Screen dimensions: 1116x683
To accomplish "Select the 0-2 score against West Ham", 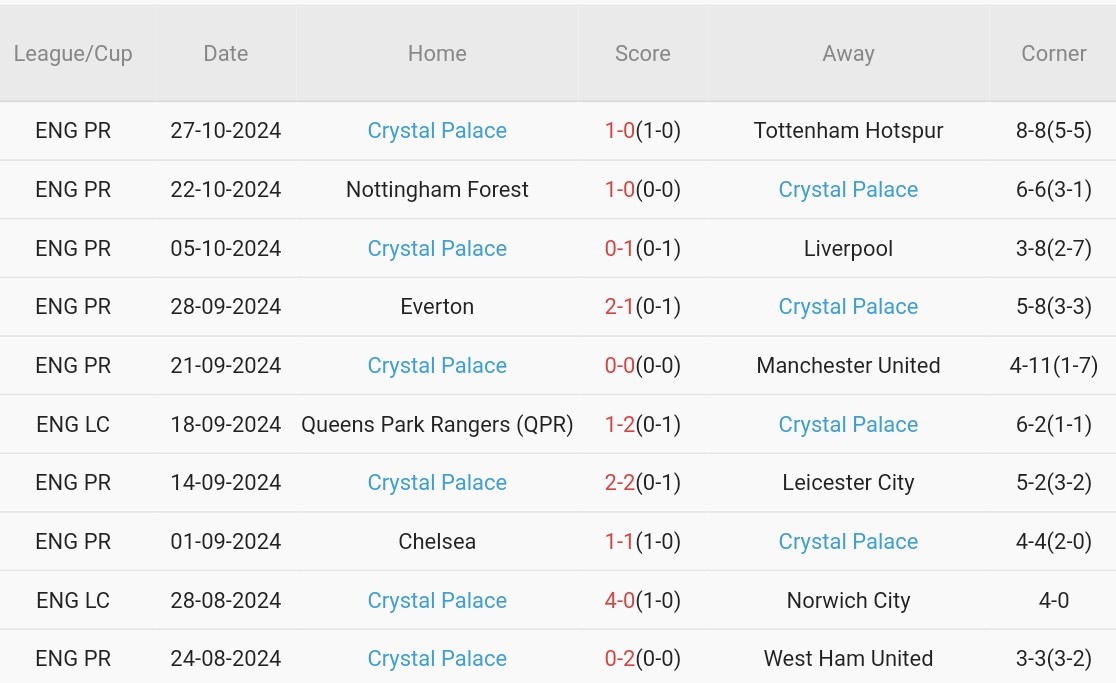I will [620, 659].
